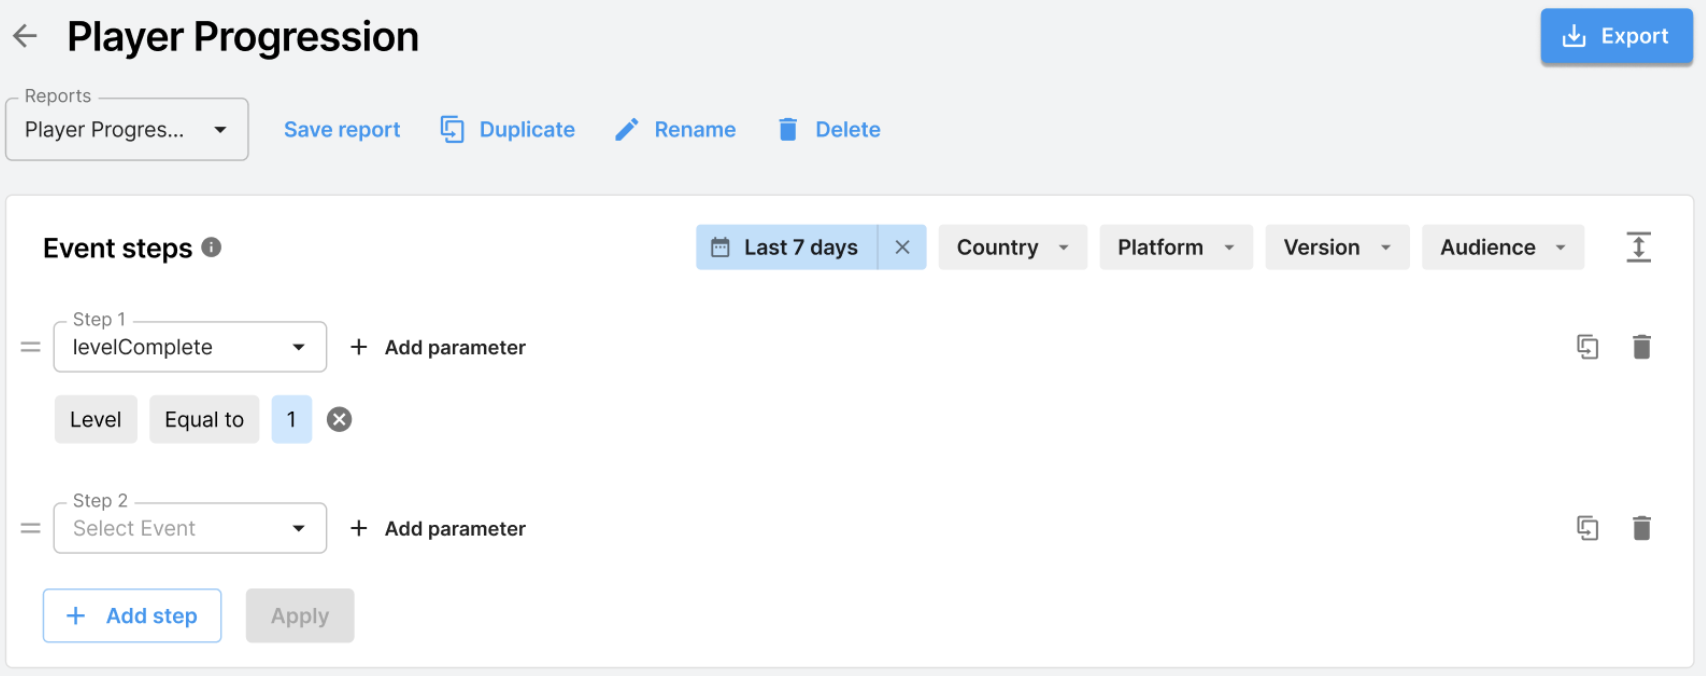
Task: Click the Export button
Action: [1616, 37]
